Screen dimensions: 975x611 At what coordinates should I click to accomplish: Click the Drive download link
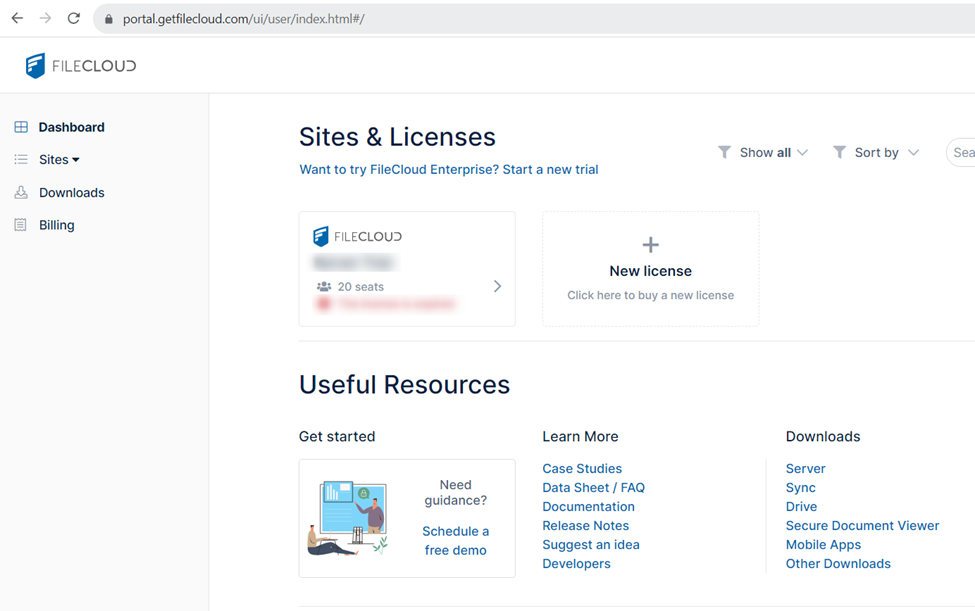pyautogui.click(x=802, y=507)
